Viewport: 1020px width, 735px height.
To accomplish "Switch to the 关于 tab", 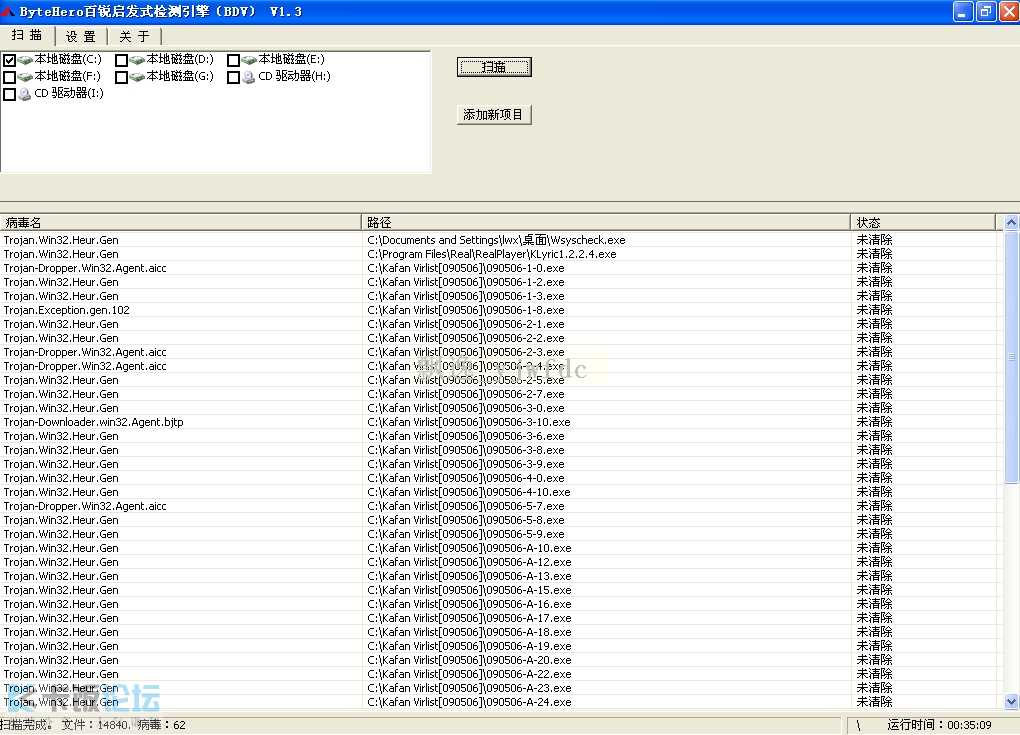I will pos(134,36).
